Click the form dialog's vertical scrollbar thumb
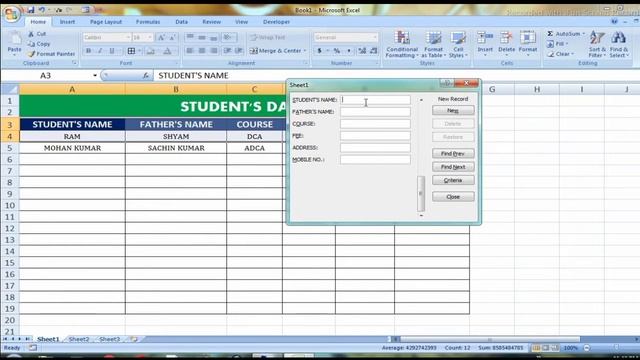Screen dimensions: 640x360 pyautogui.click(x=421, y=193)
